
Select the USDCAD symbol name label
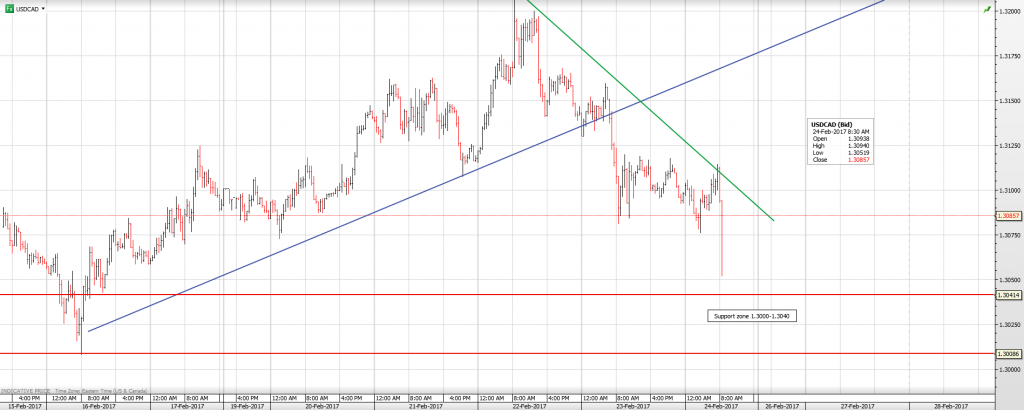click(32, 8)
